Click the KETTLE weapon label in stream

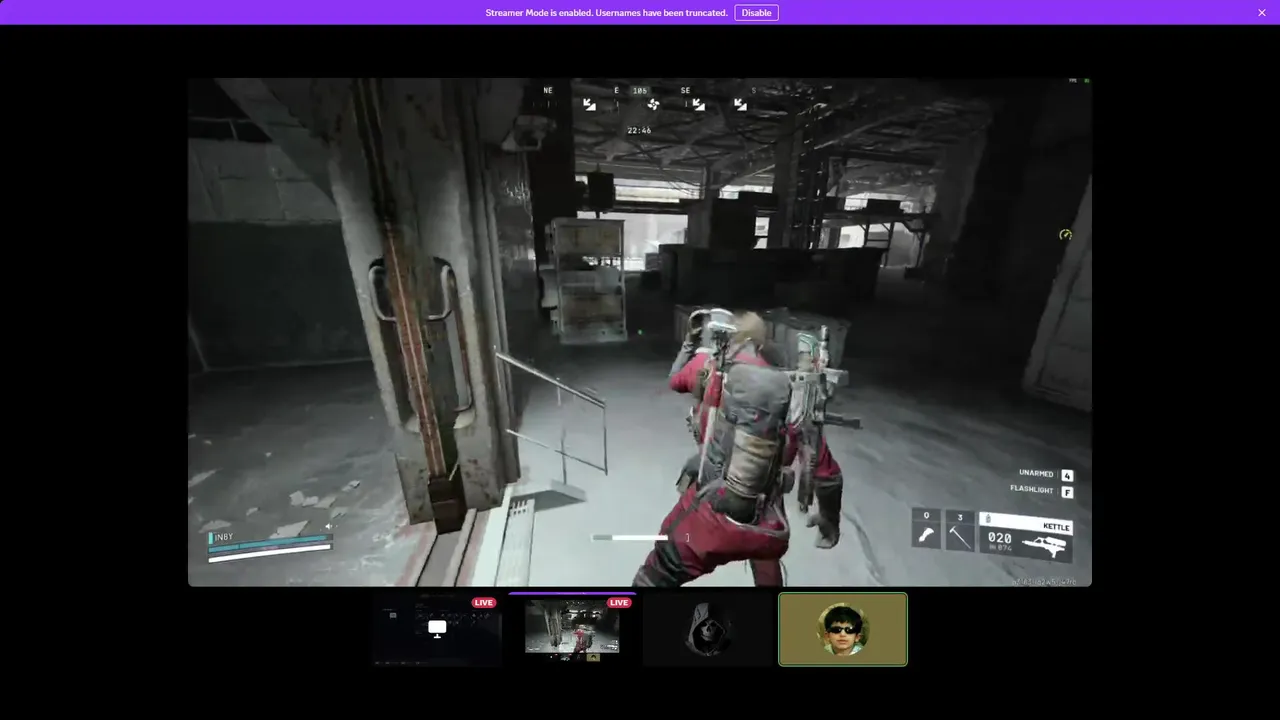[x=1056, y=527]
